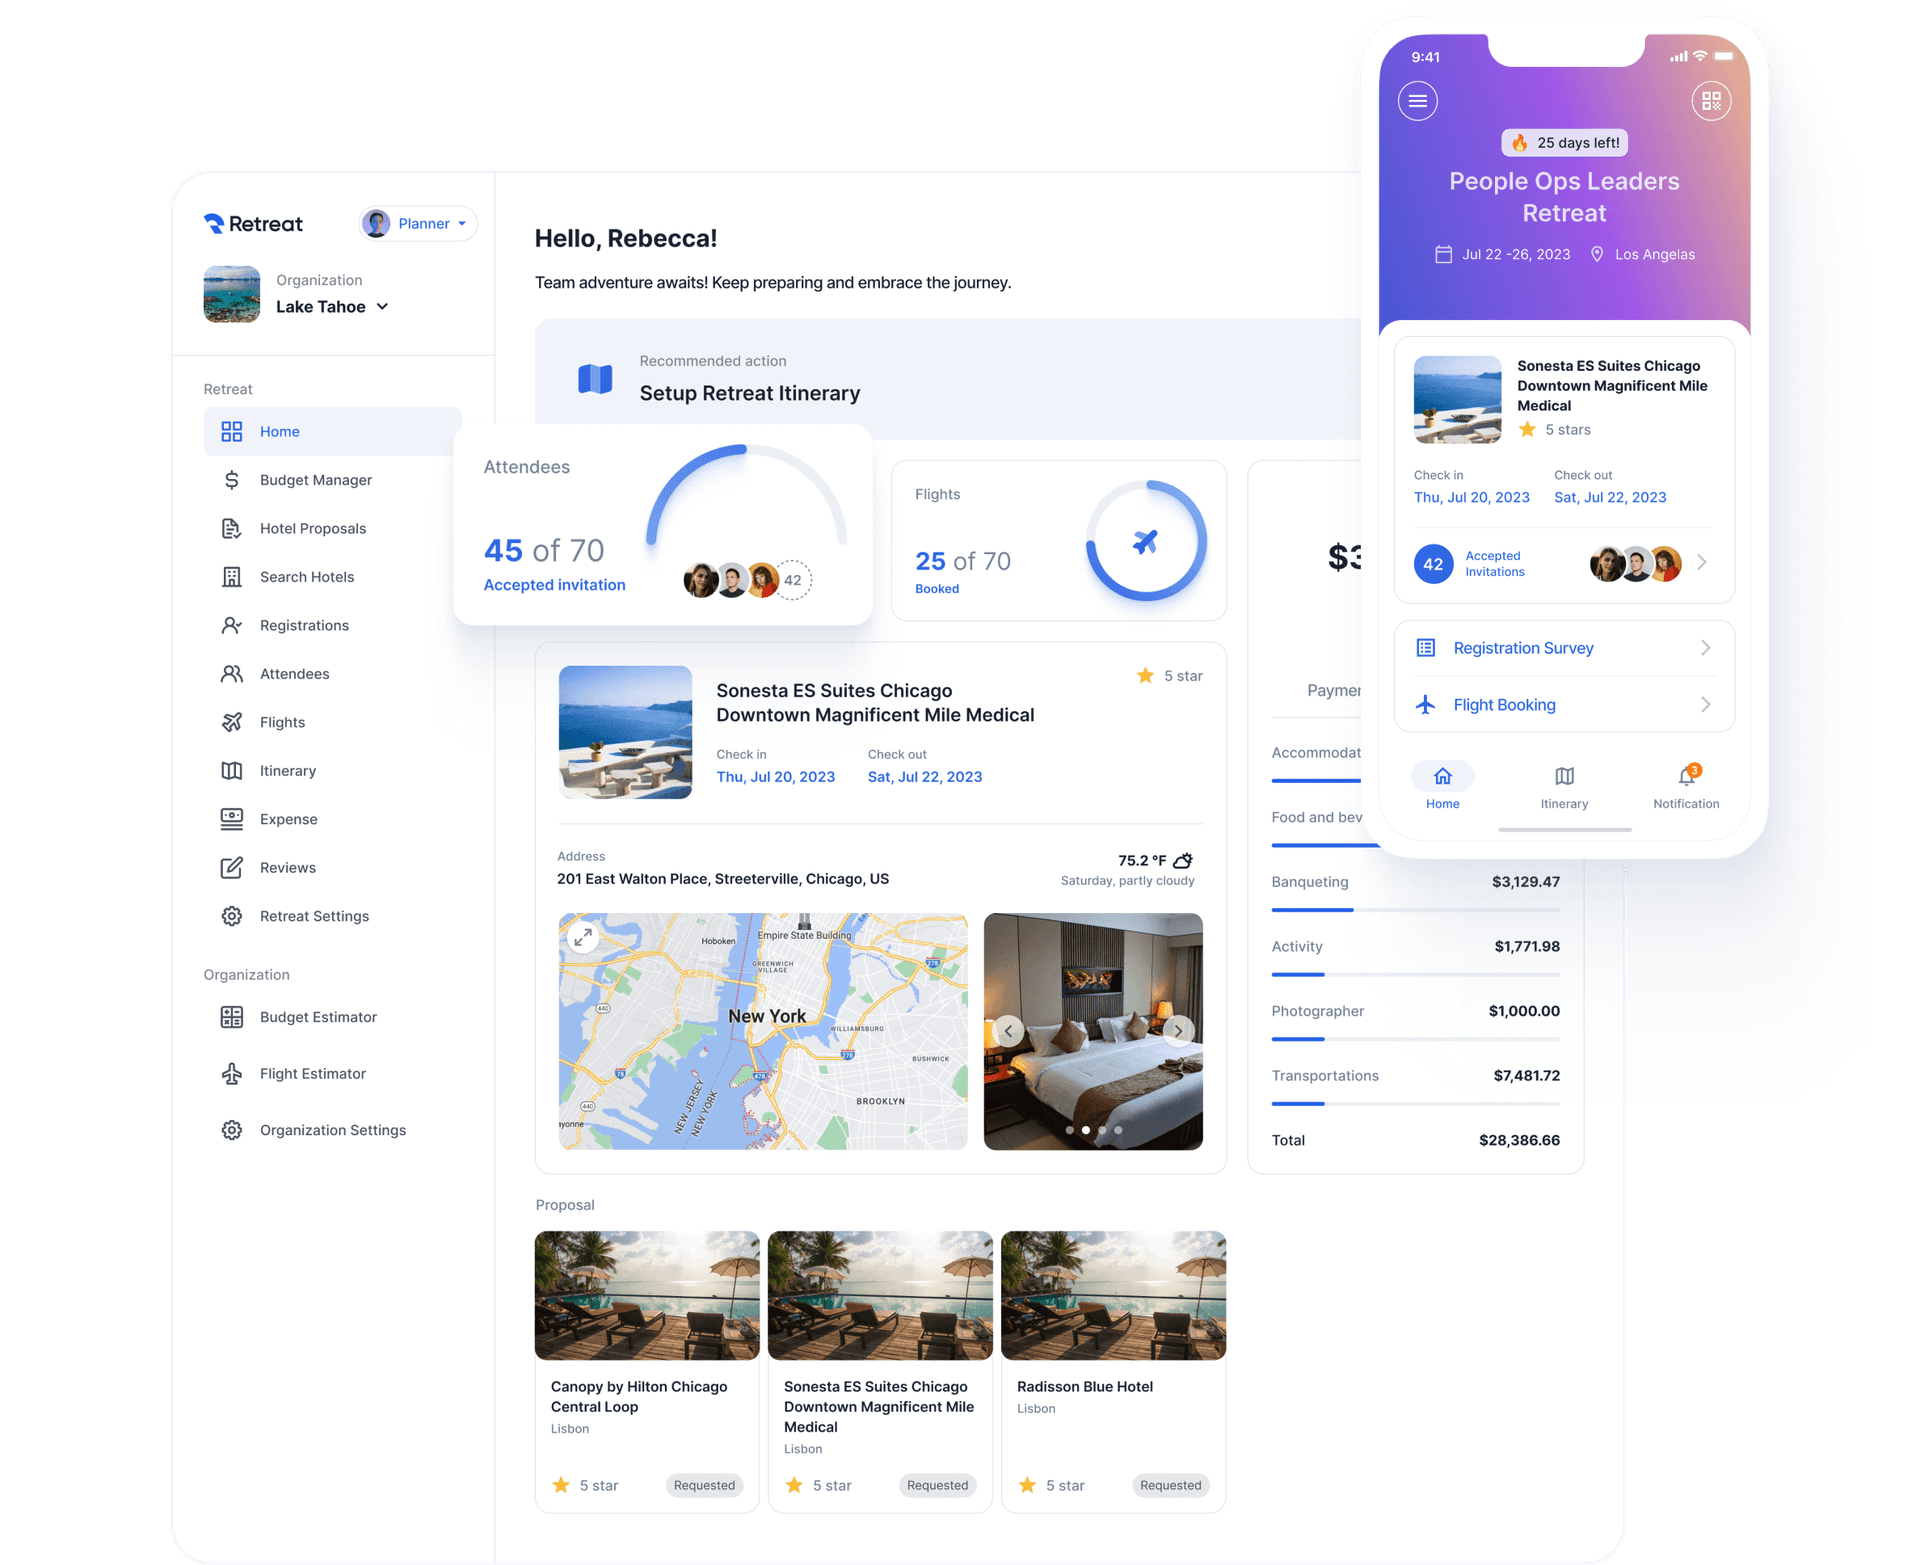
Task: Open Canopy by Hilton Chicago proposal
Action: pyautogui.click(x=647, y=1371)
